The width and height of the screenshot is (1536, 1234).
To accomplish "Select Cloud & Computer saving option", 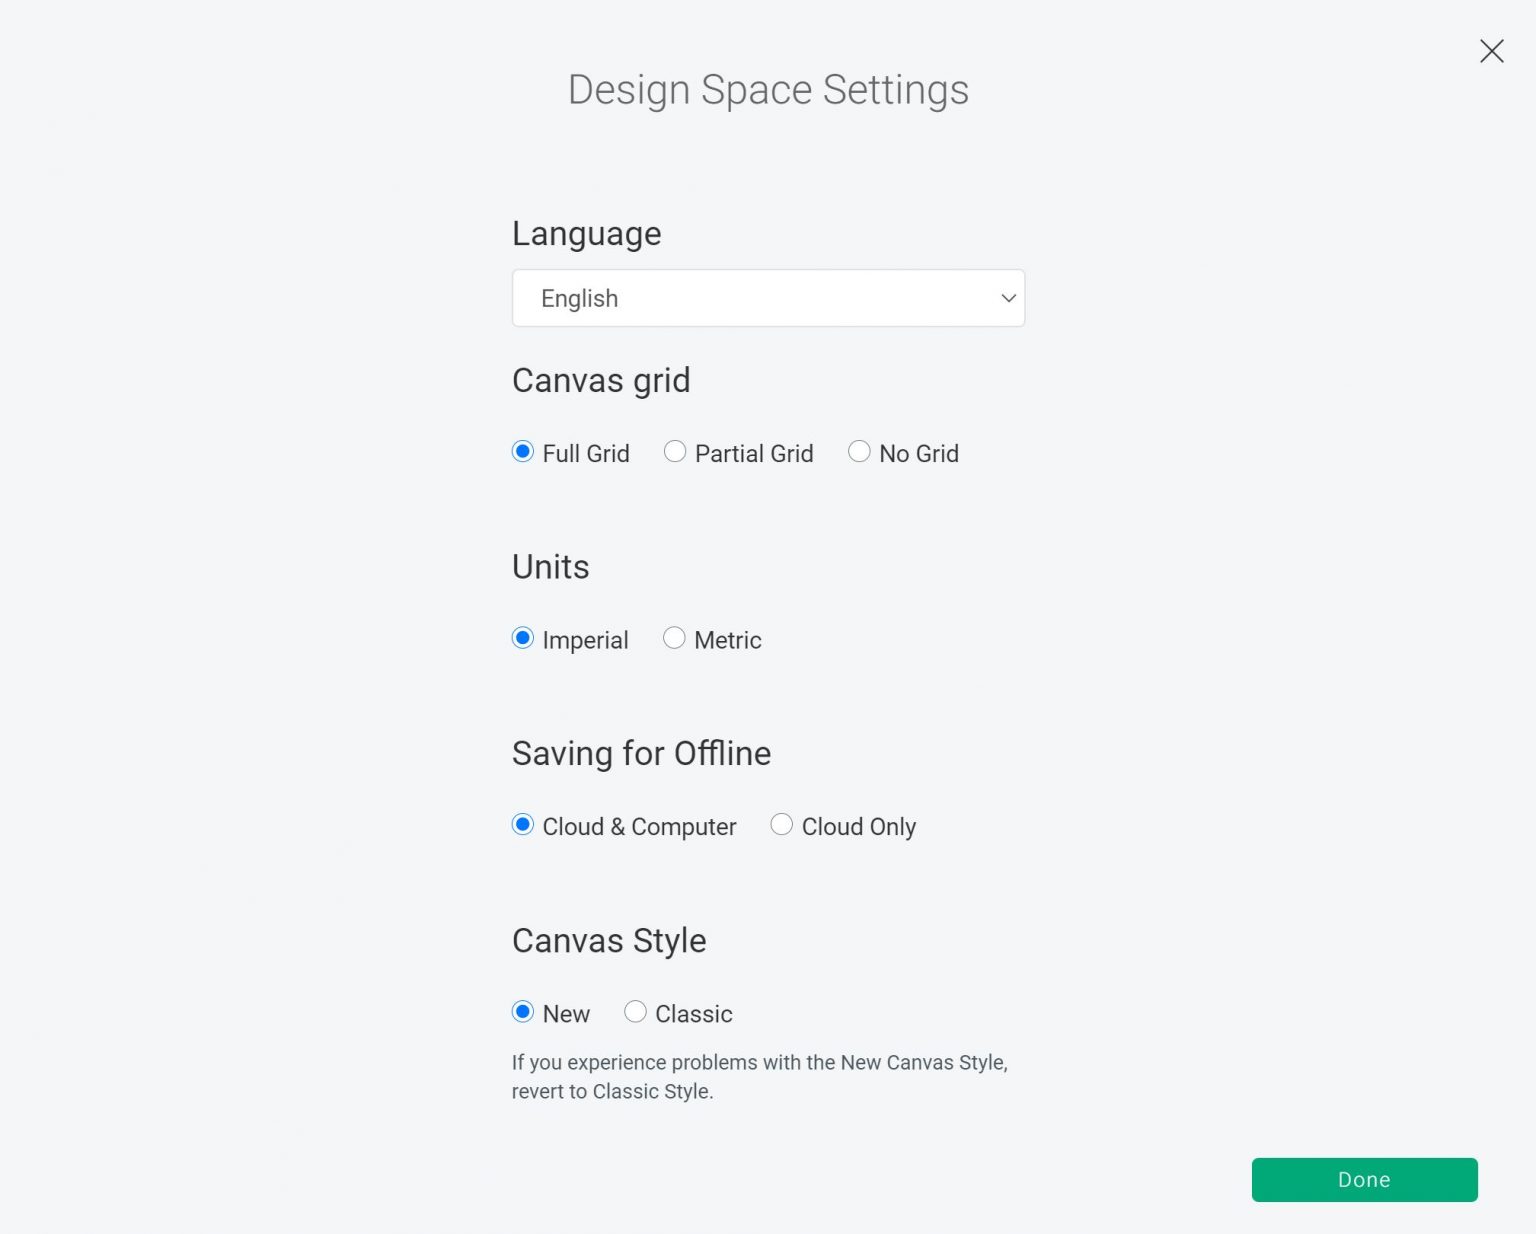I will [522, 824].
